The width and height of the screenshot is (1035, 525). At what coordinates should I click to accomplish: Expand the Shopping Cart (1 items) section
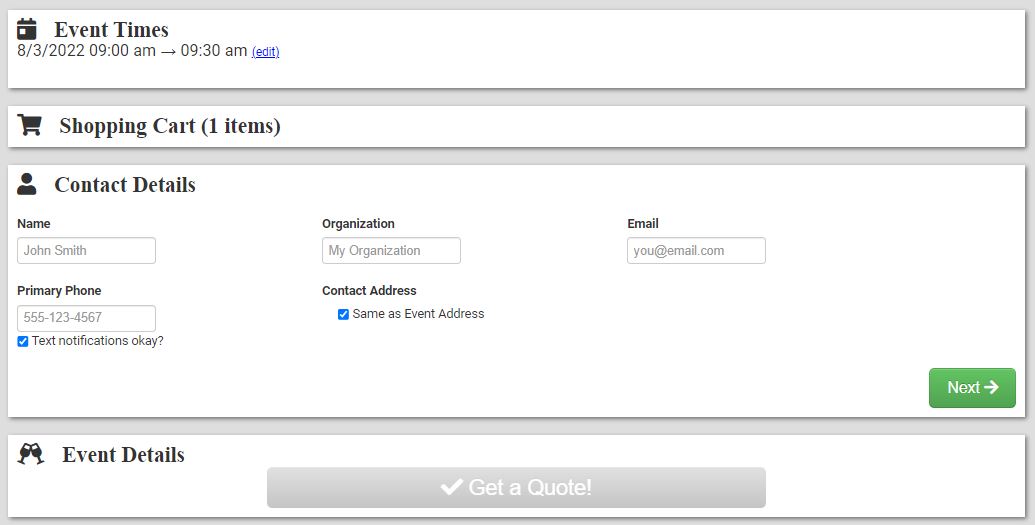pyautogui.click(x=169, y=126)
